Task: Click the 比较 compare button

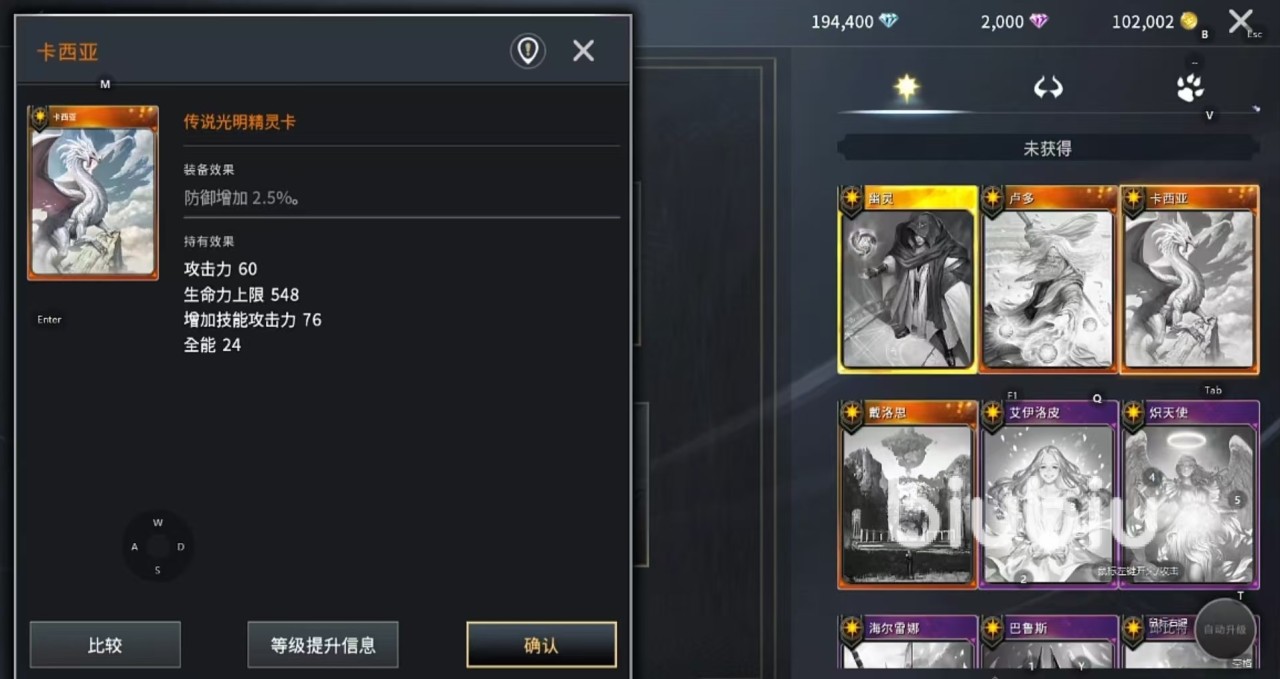Action: pos(105,645)
